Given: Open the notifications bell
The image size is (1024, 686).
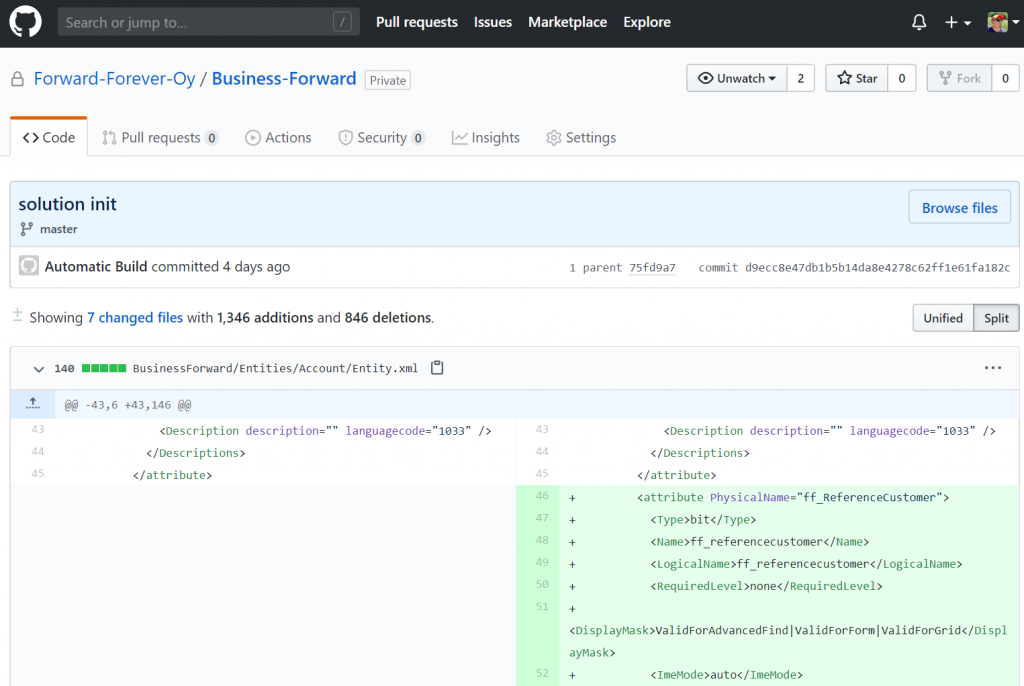Looking at the screenshot, I should tap(919, 22).
